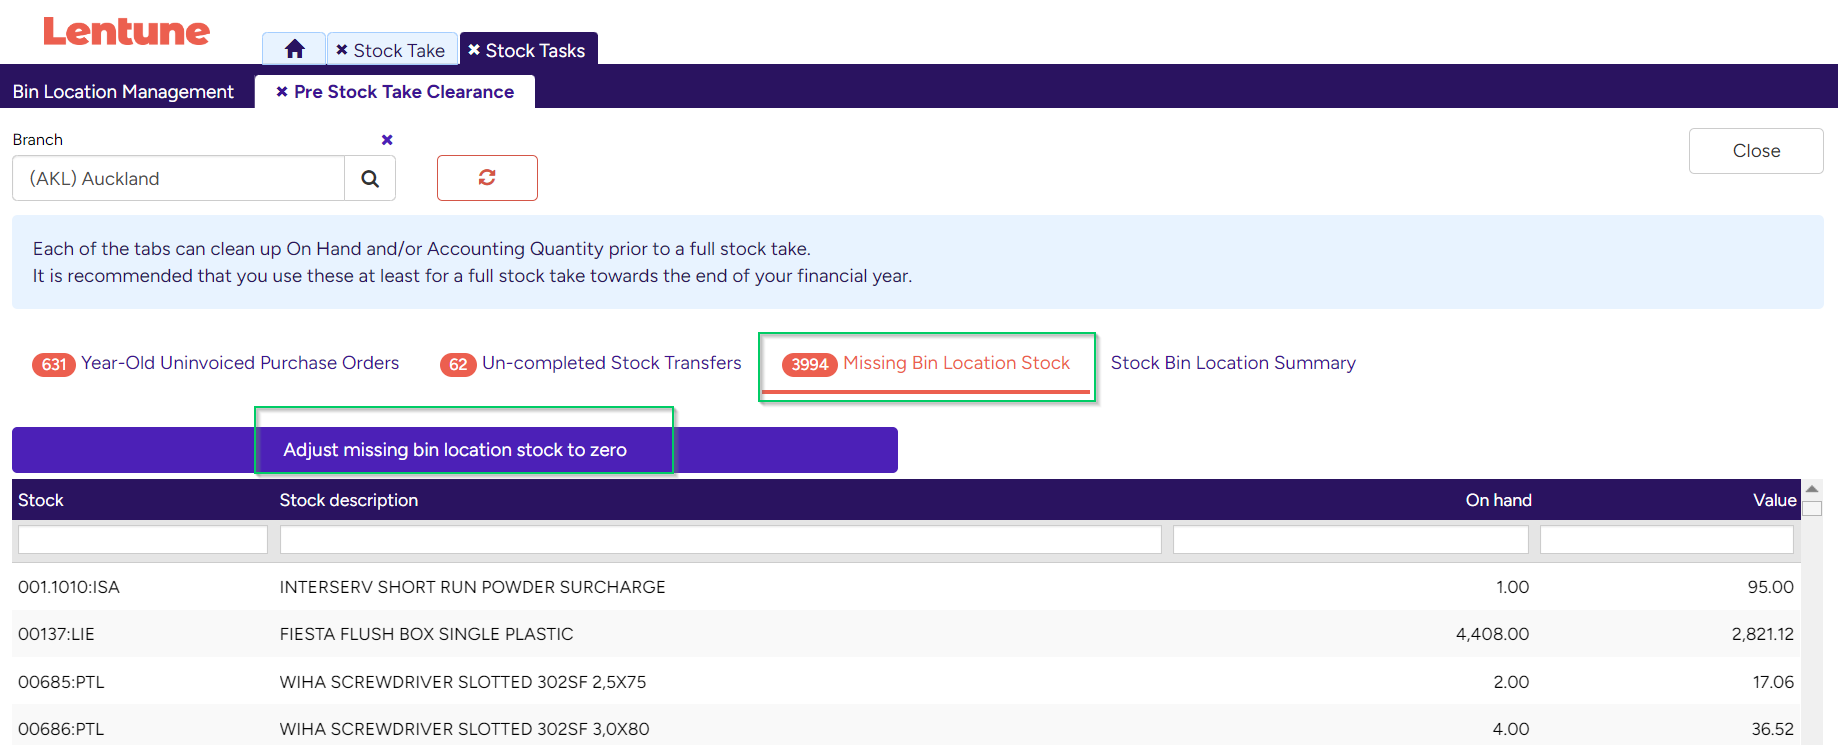Click the Value column filter box
Image resolution: width=1838 pixels, height=745 pixels.
(1666, 540)
